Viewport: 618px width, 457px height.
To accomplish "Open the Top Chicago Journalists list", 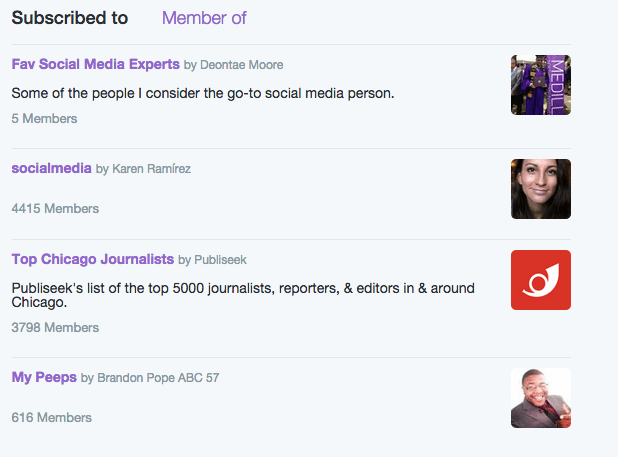I will tap(93, 259).
